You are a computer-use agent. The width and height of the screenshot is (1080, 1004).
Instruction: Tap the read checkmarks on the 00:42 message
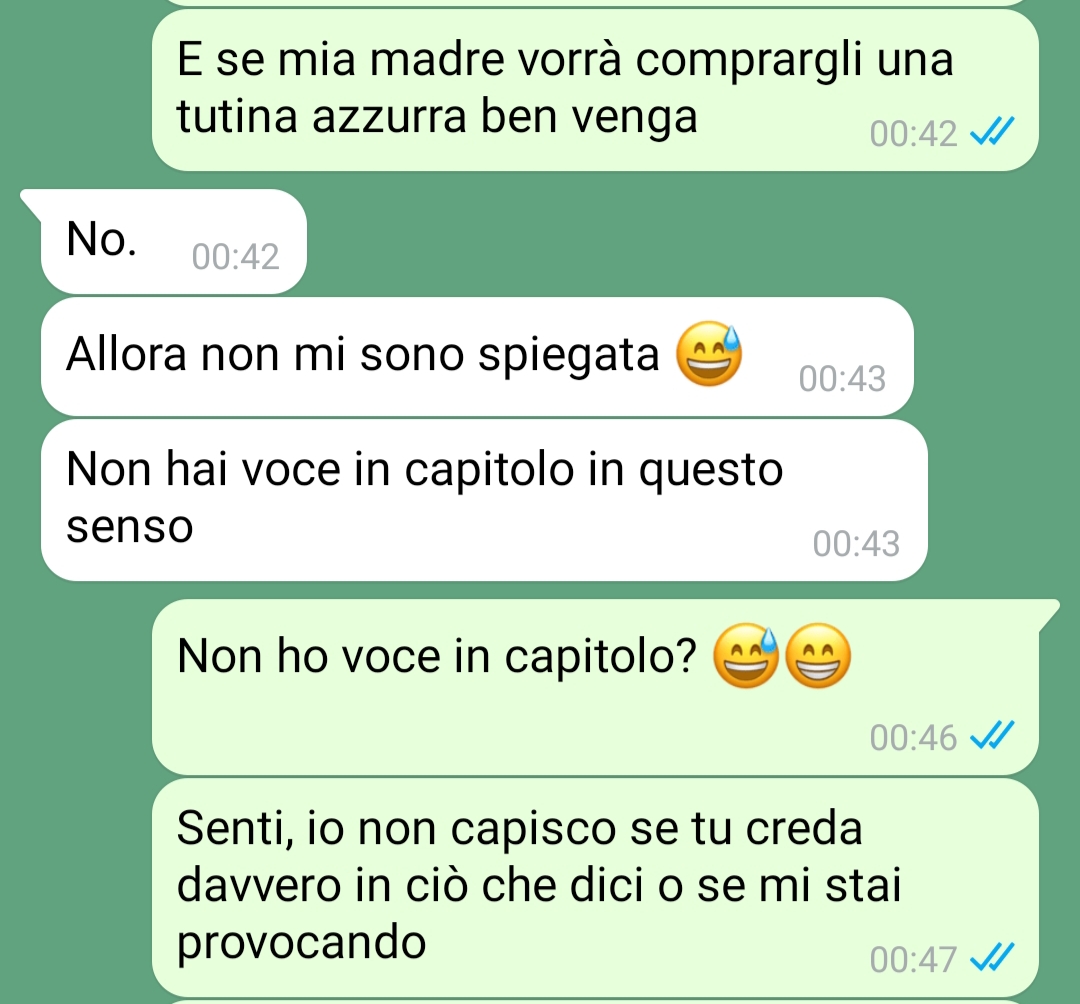pyautogui.click(x=992, y=132)
